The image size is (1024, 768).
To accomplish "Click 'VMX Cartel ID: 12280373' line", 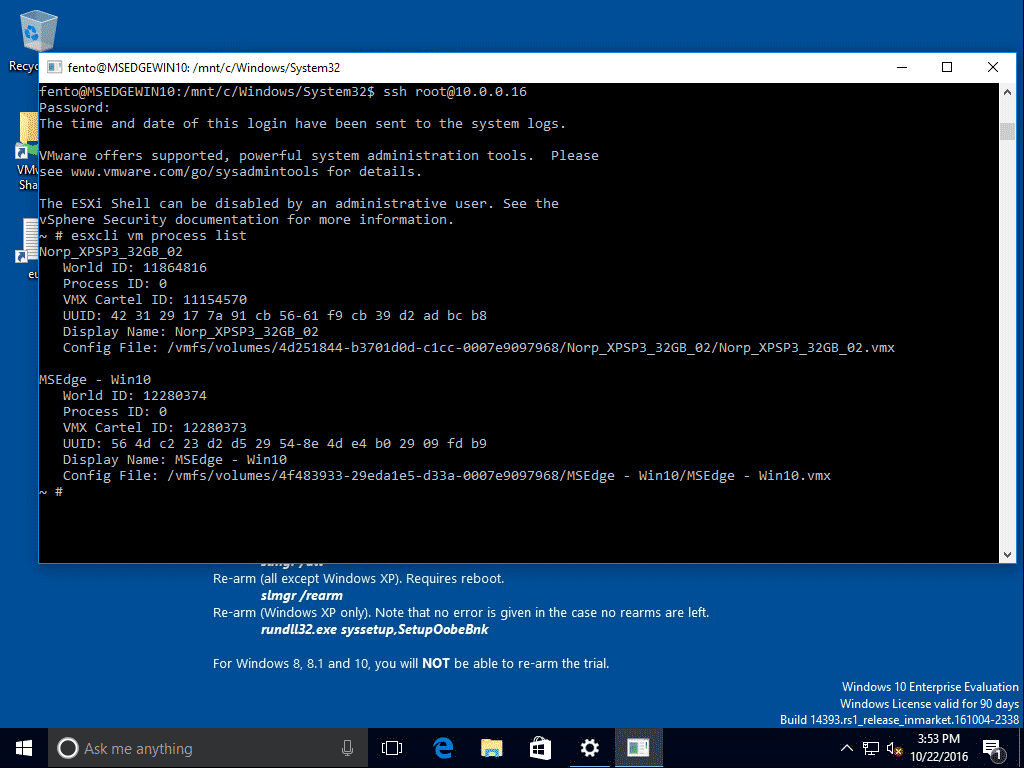I will 155,427.
